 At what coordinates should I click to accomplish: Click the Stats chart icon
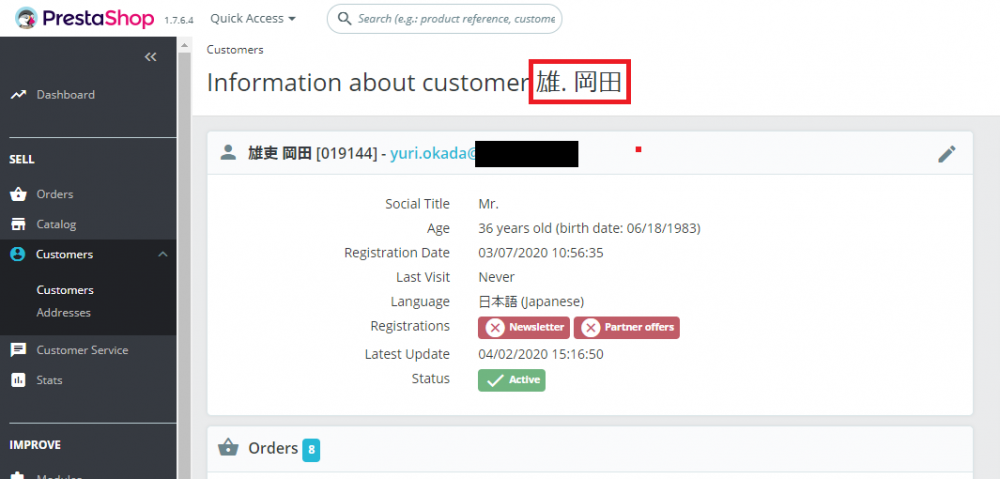pos(18,380)
